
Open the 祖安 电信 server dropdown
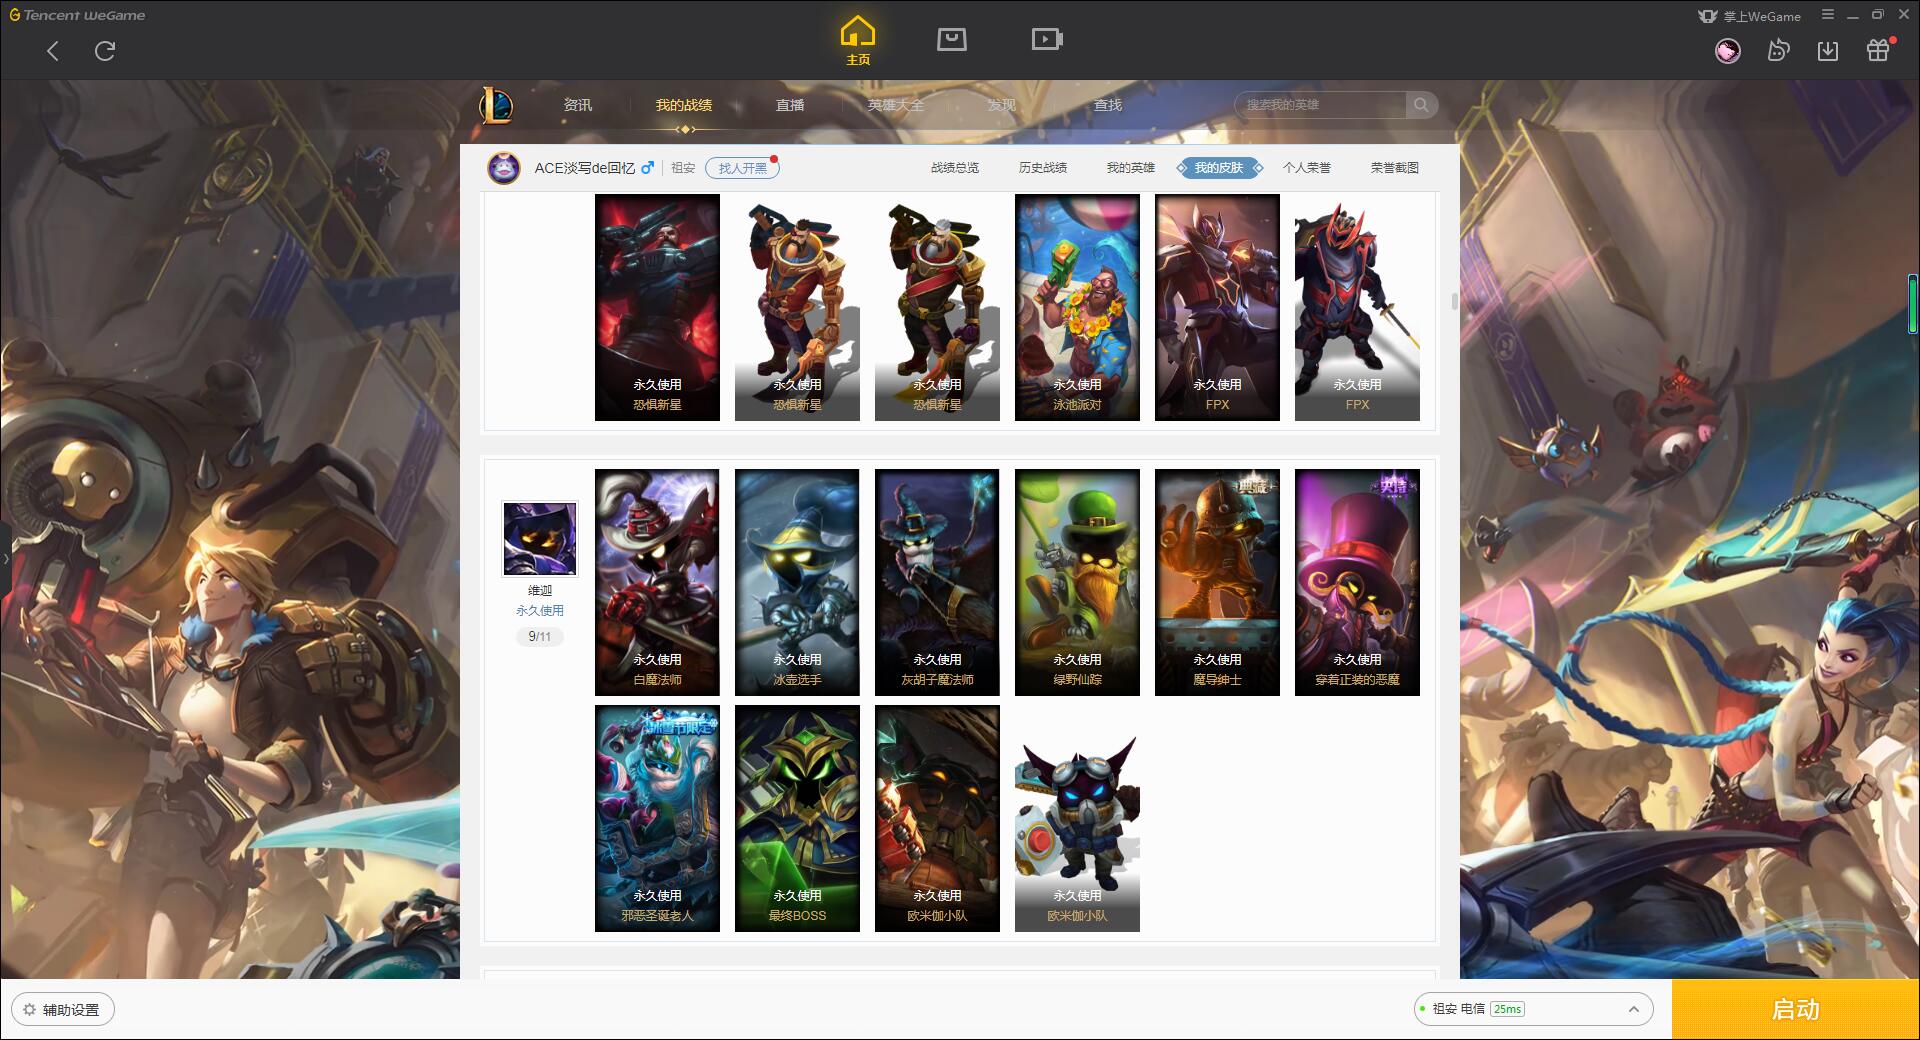coord(1533,1009)
